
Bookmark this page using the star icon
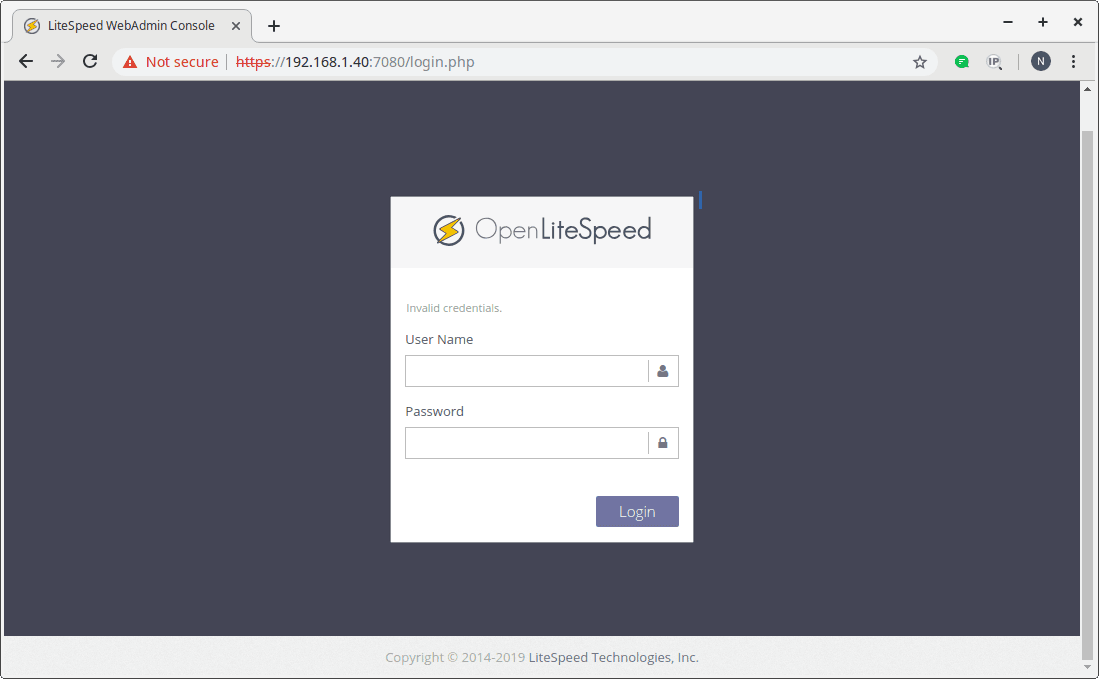[x=919, y=61]
